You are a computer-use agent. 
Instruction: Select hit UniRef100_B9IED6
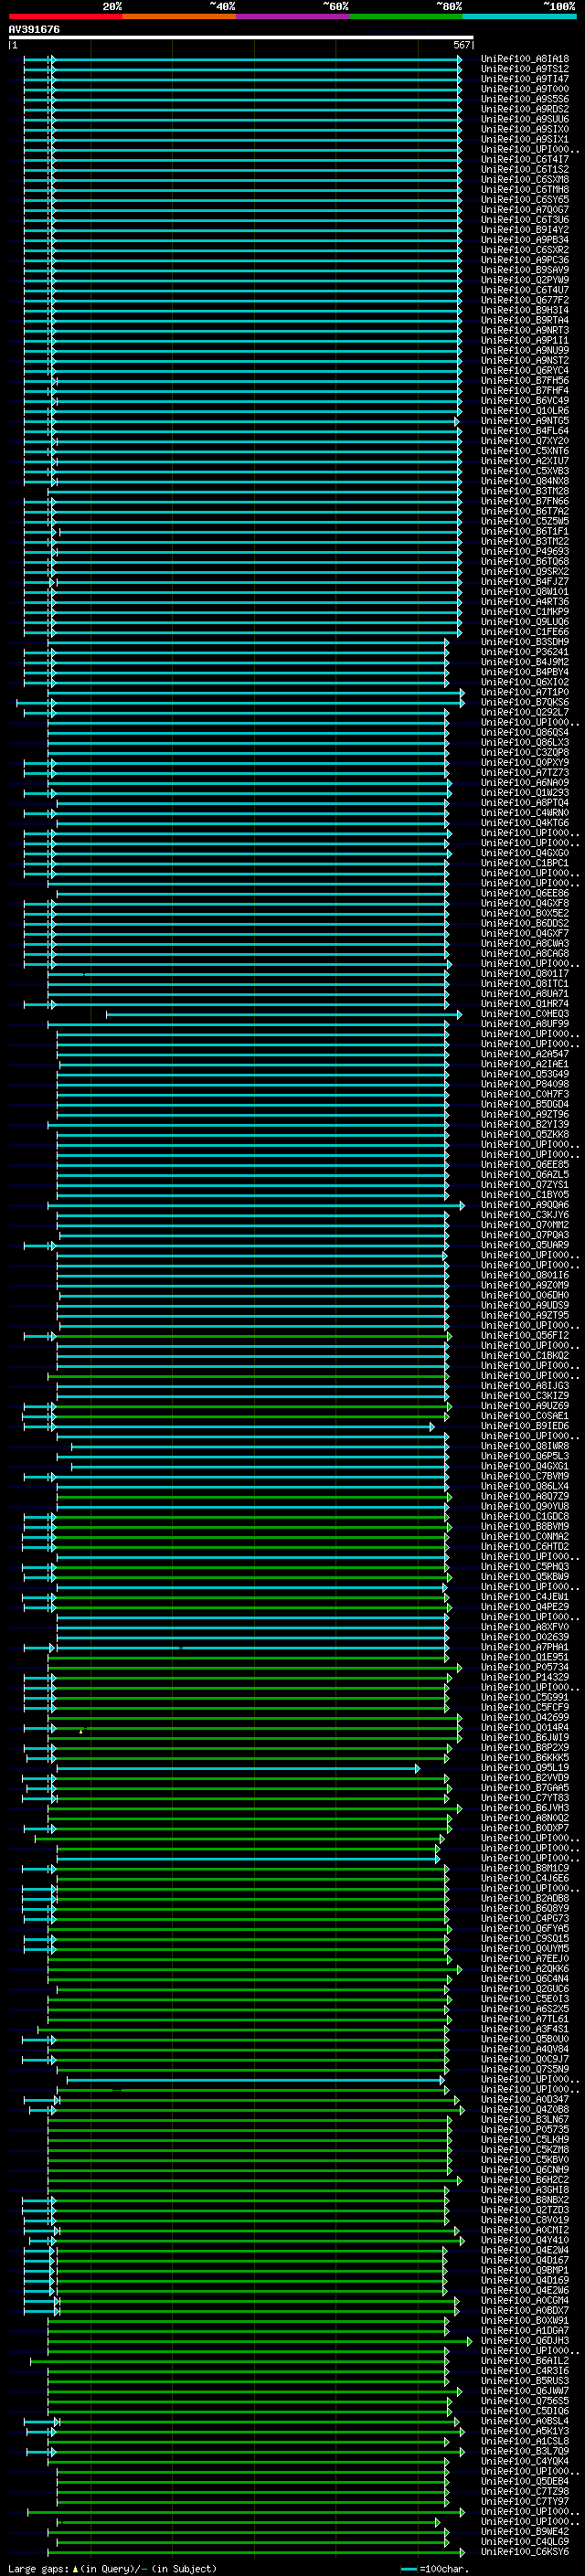click(x=525, y=1425)
